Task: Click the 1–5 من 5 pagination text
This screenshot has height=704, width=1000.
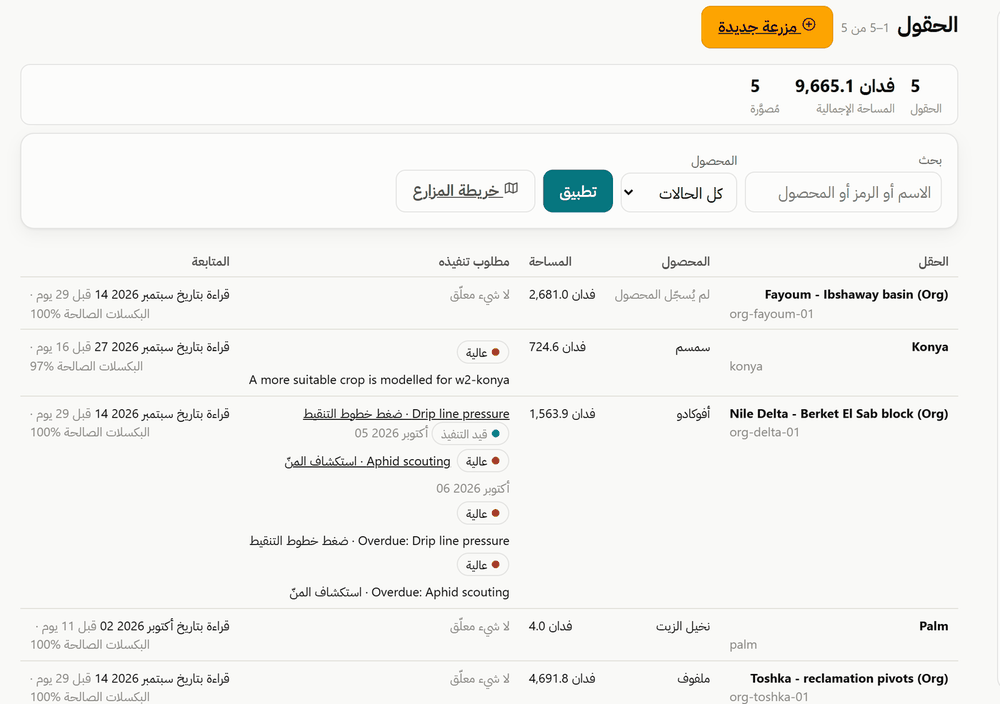Action: [864, 28]
